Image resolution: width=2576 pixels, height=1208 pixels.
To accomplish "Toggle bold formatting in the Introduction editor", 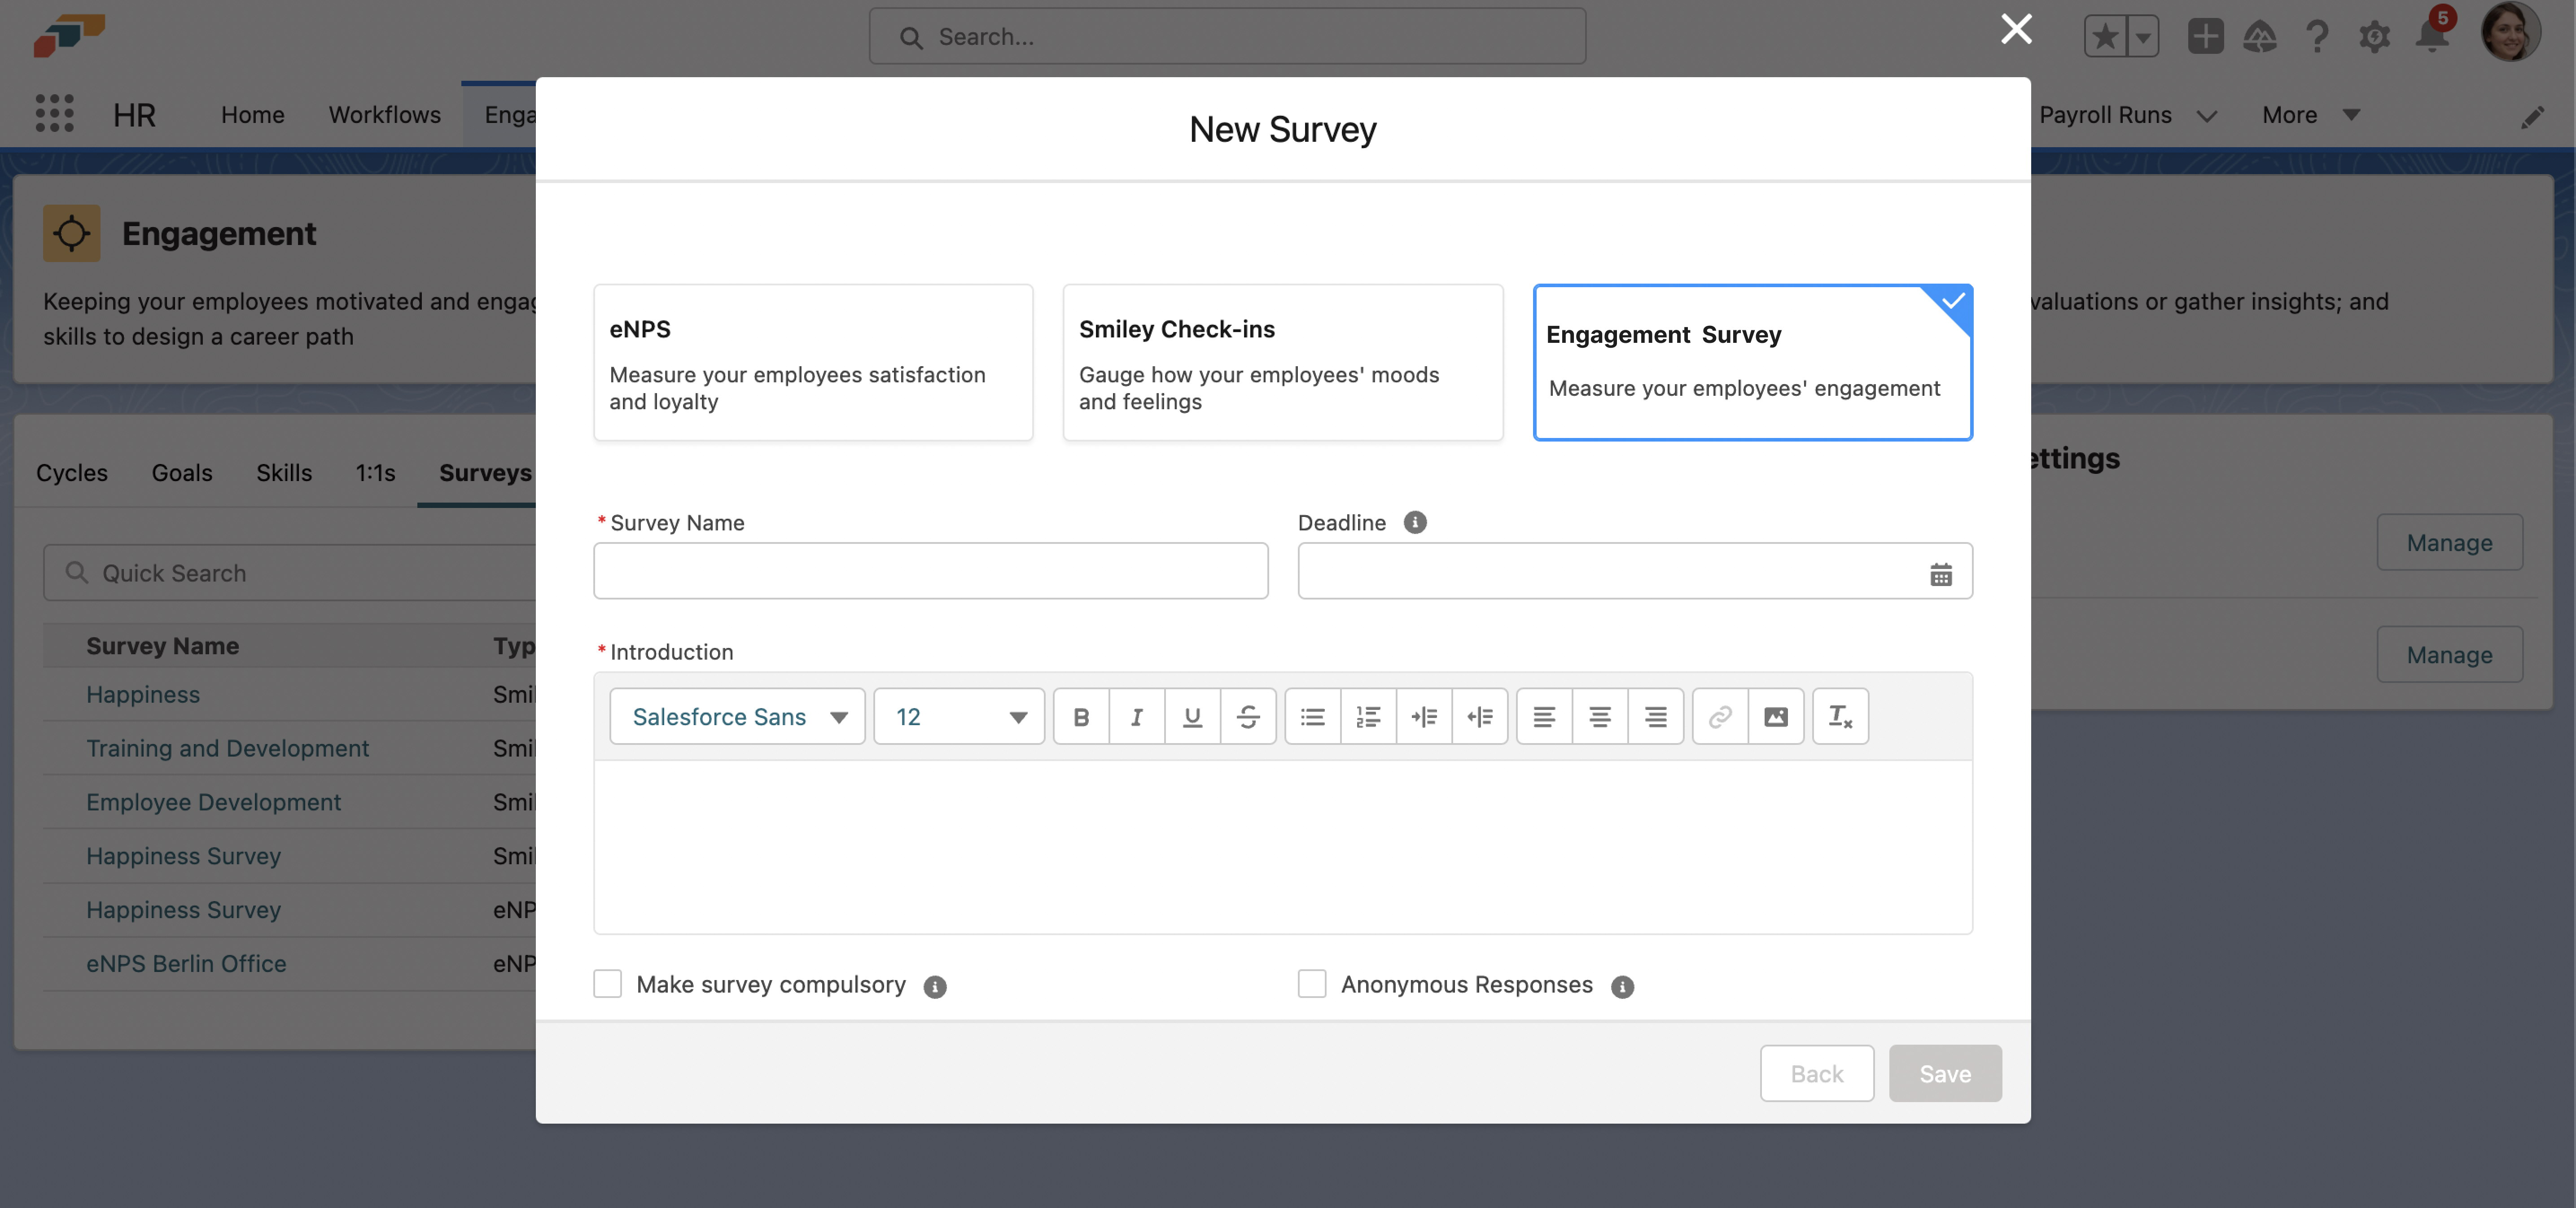I will coord(1081,716).
